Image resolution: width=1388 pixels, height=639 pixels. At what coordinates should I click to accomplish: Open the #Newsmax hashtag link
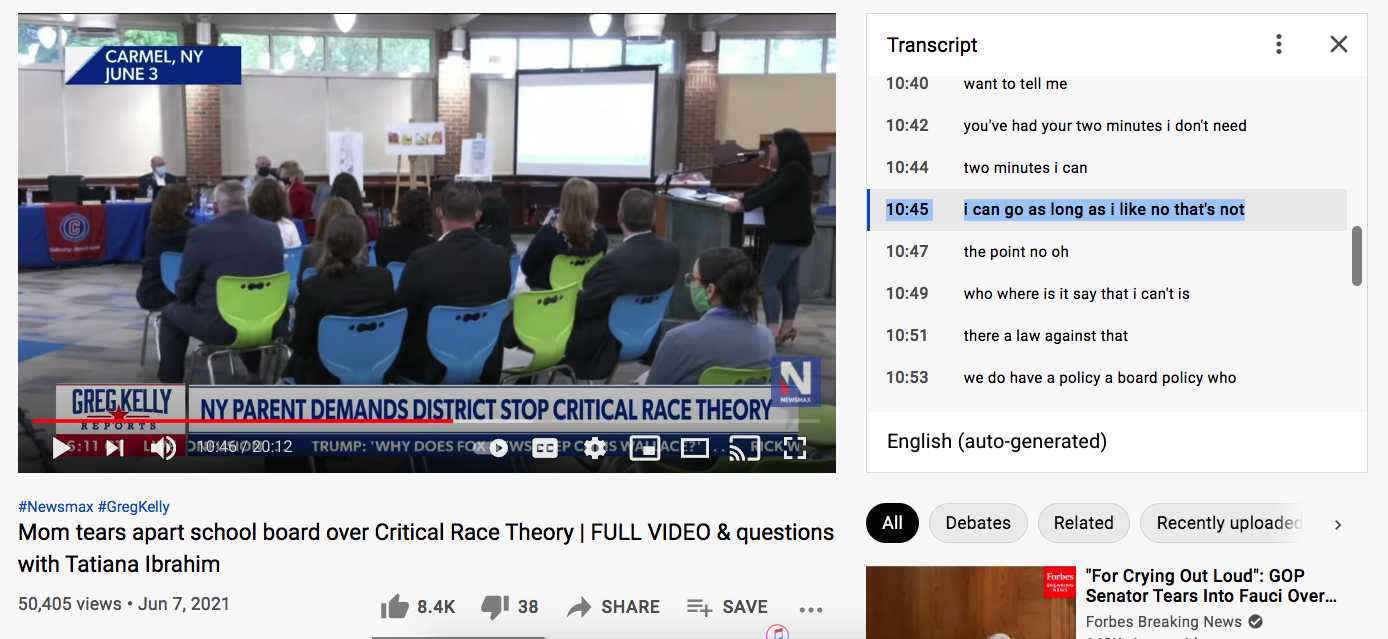[x=56, y=507]
